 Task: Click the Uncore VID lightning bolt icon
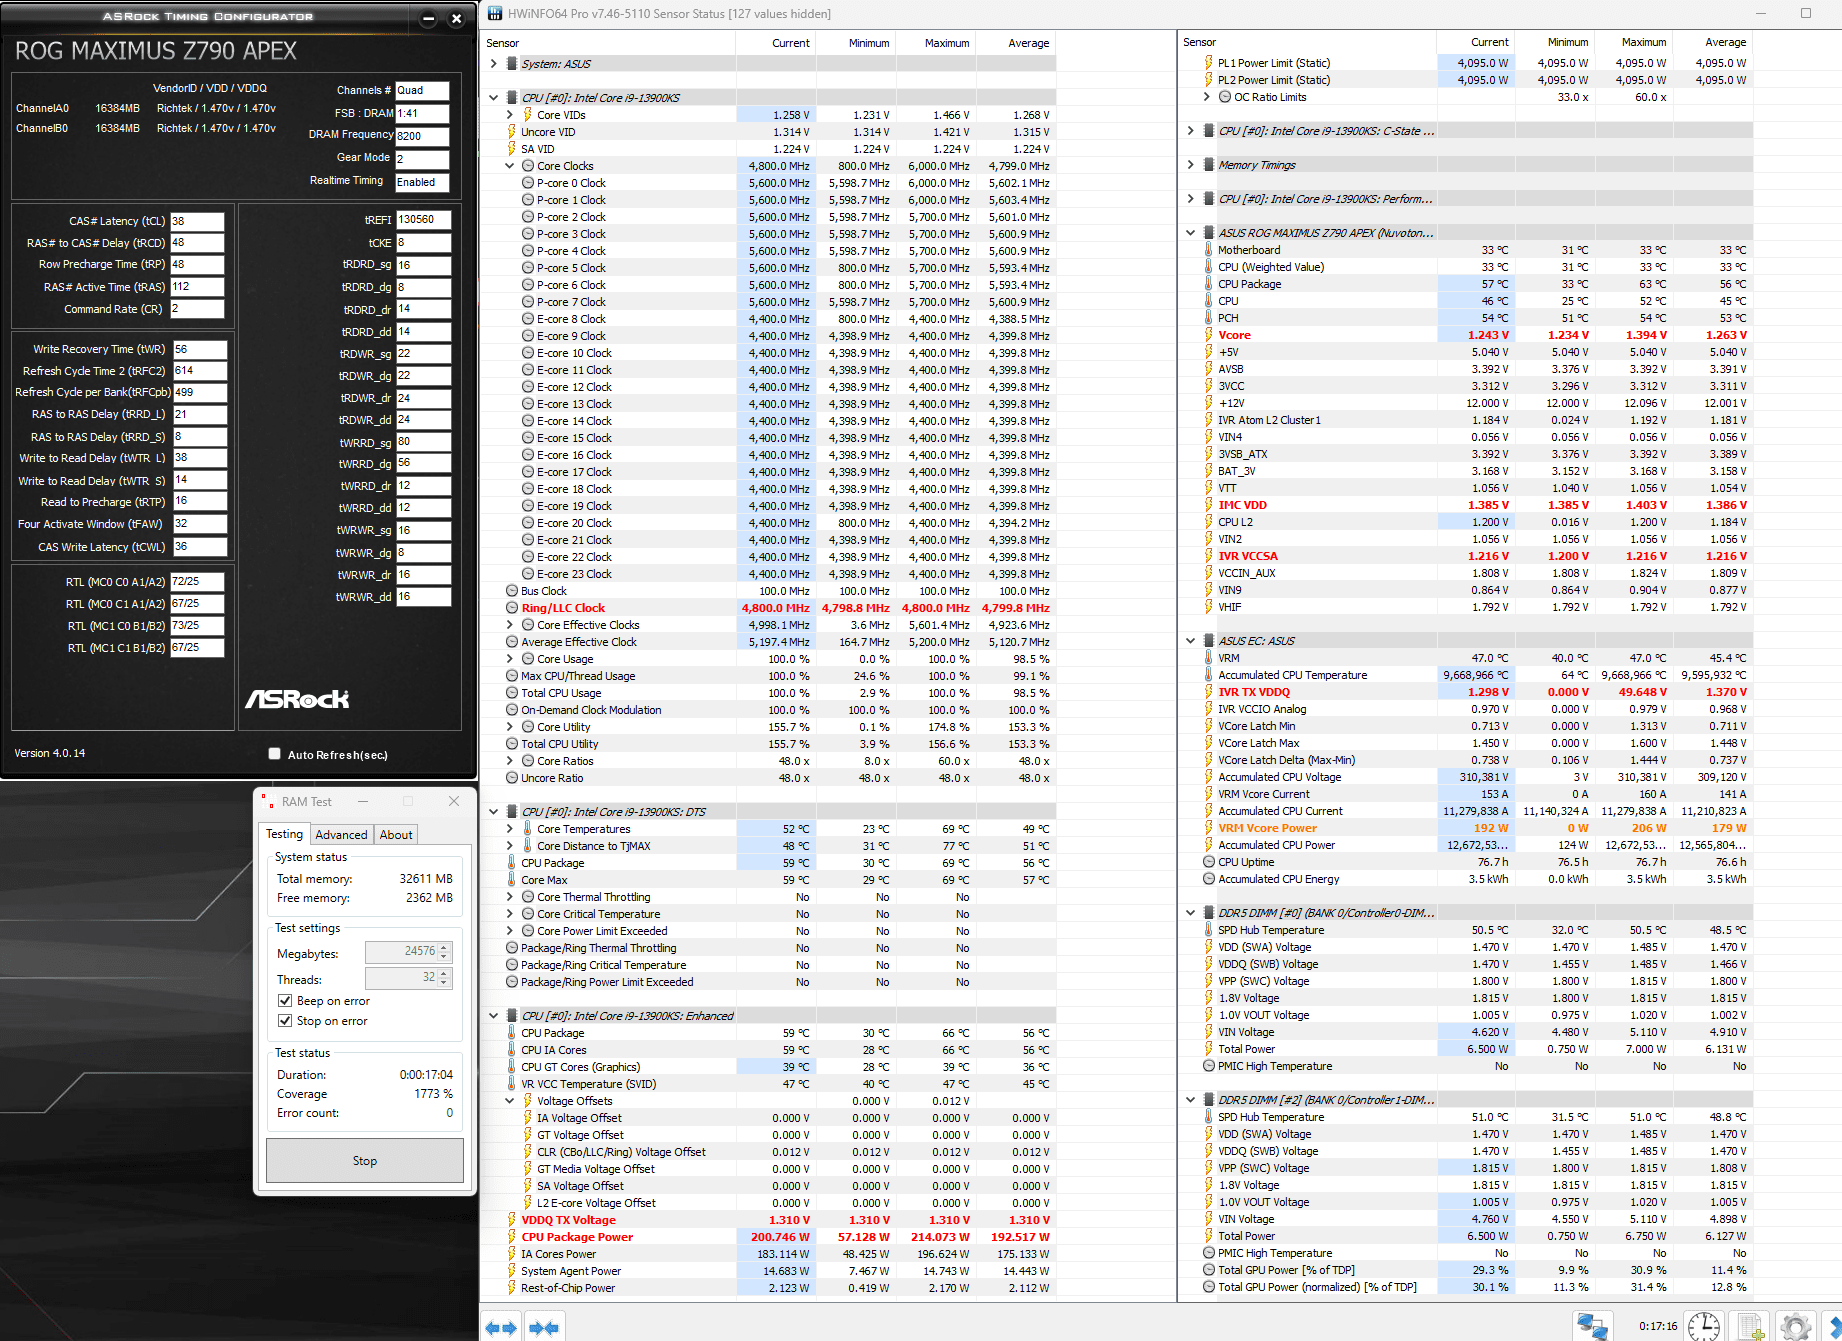click(x=512, y=132)
